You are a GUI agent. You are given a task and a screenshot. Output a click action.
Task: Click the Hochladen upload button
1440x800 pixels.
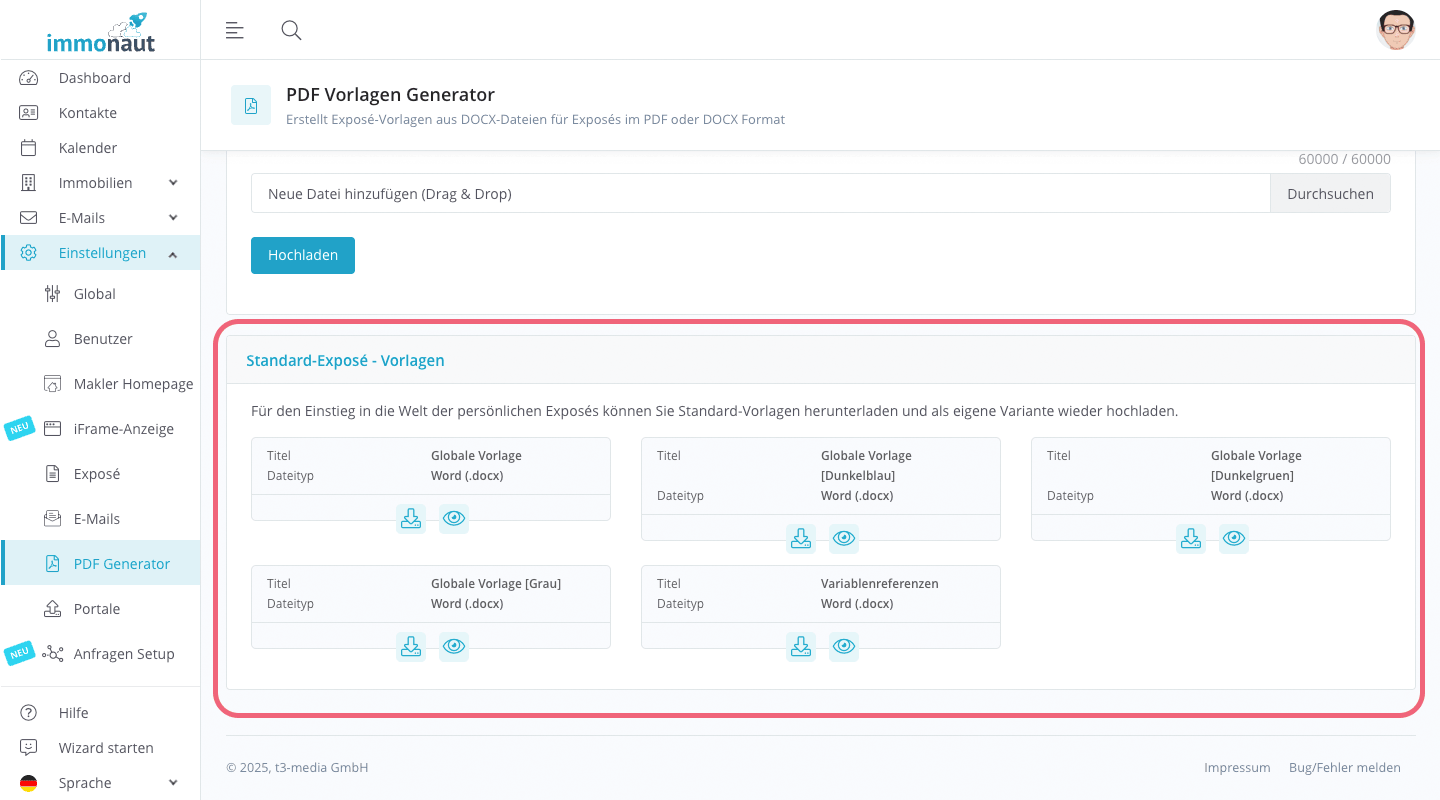pos(303,255)
